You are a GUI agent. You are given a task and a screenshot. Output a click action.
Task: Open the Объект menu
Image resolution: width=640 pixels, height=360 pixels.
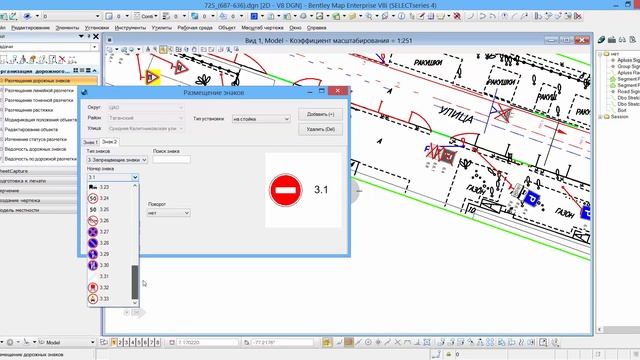tap(227, 28)
